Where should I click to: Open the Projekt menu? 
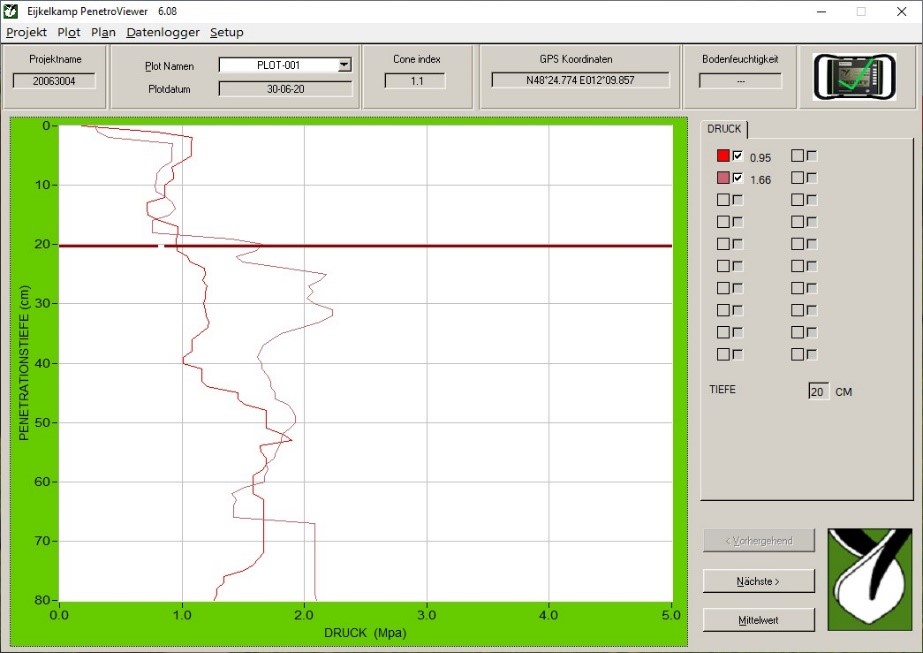26,32
